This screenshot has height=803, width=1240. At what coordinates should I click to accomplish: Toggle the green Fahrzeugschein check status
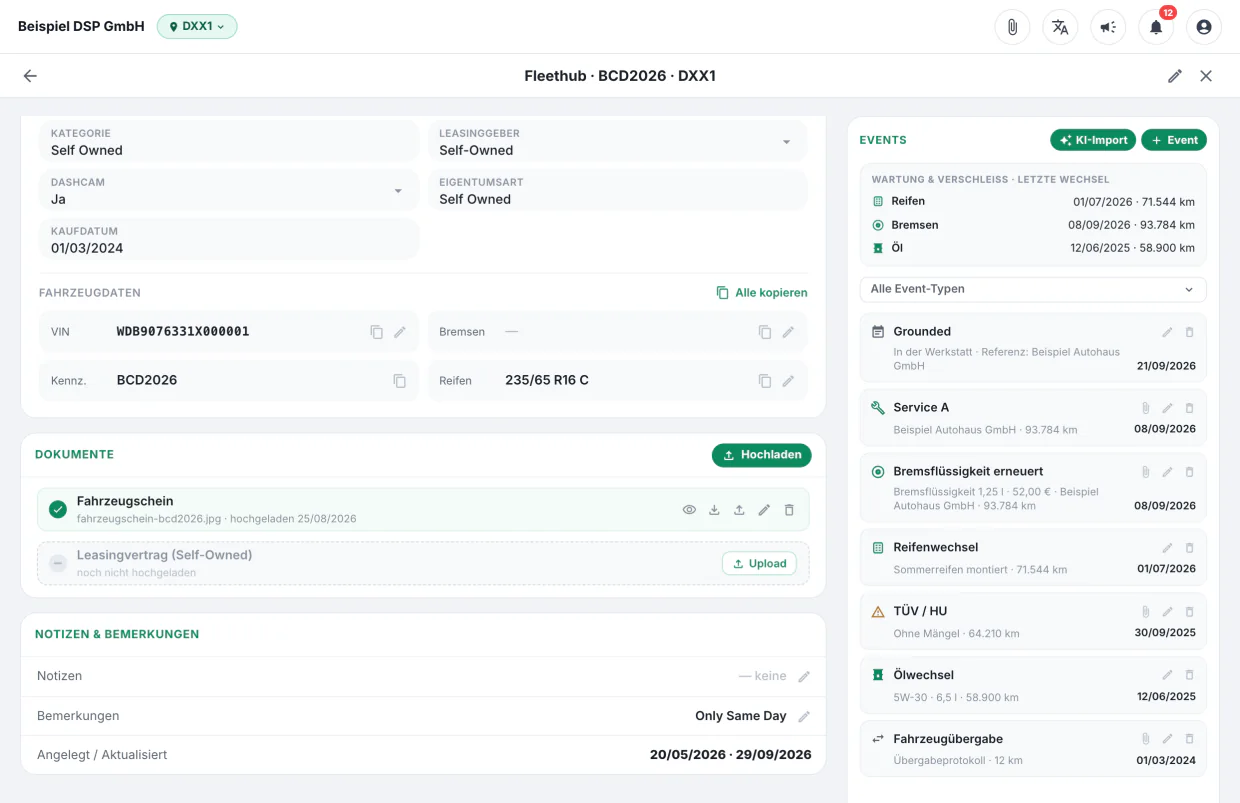tap(58, 510)
